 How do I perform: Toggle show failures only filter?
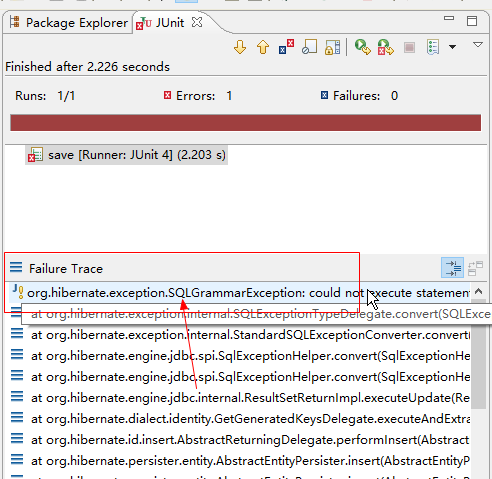[286, 47]
